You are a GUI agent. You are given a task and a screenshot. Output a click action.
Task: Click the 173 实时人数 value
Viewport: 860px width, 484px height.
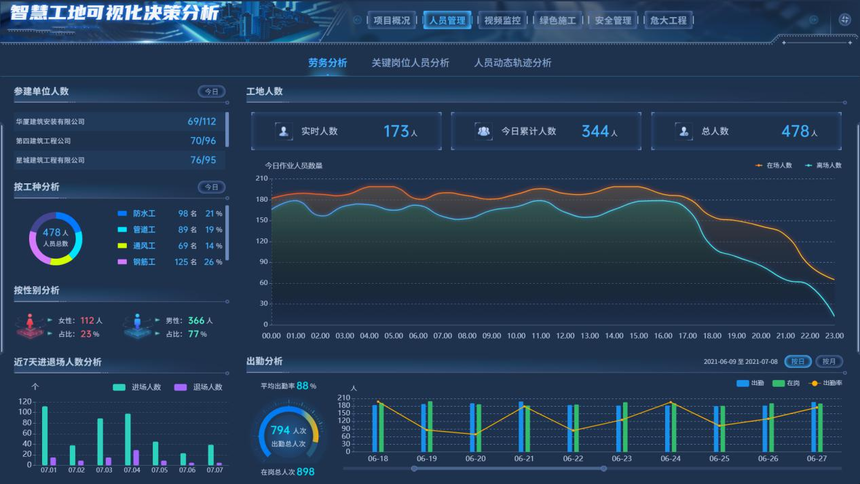396,131
